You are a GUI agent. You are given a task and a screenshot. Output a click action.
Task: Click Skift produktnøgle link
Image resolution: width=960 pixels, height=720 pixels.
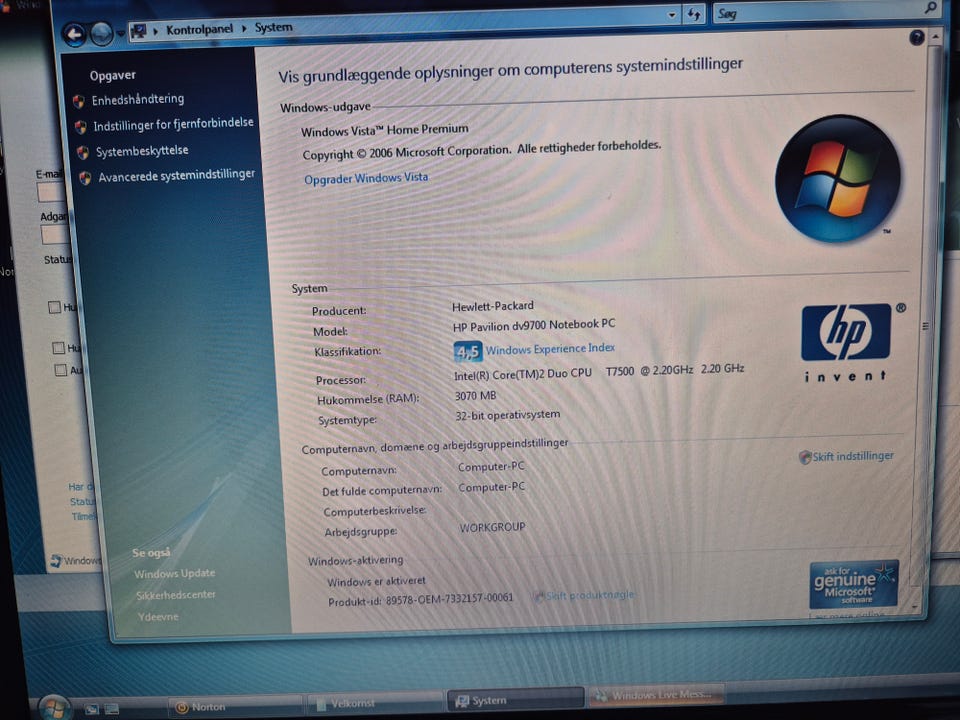(x=590, y=594)
